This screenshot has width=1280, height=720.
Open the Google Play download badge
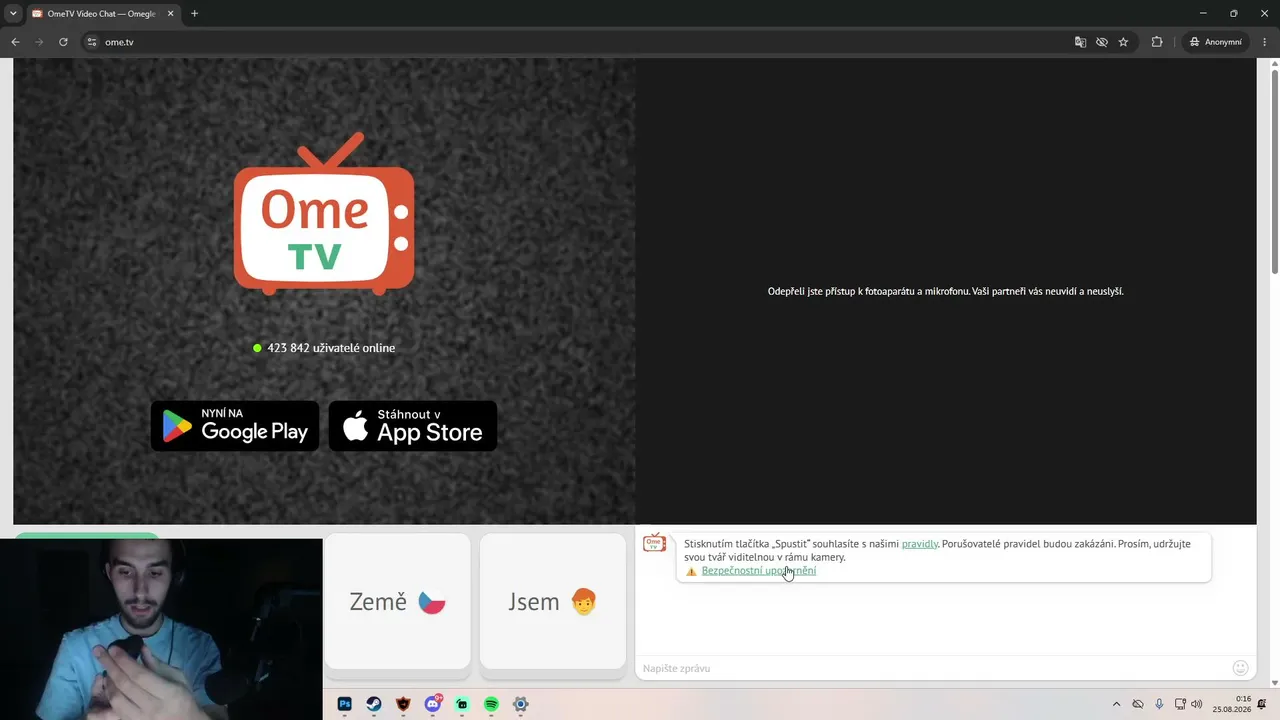click(235, 426)
